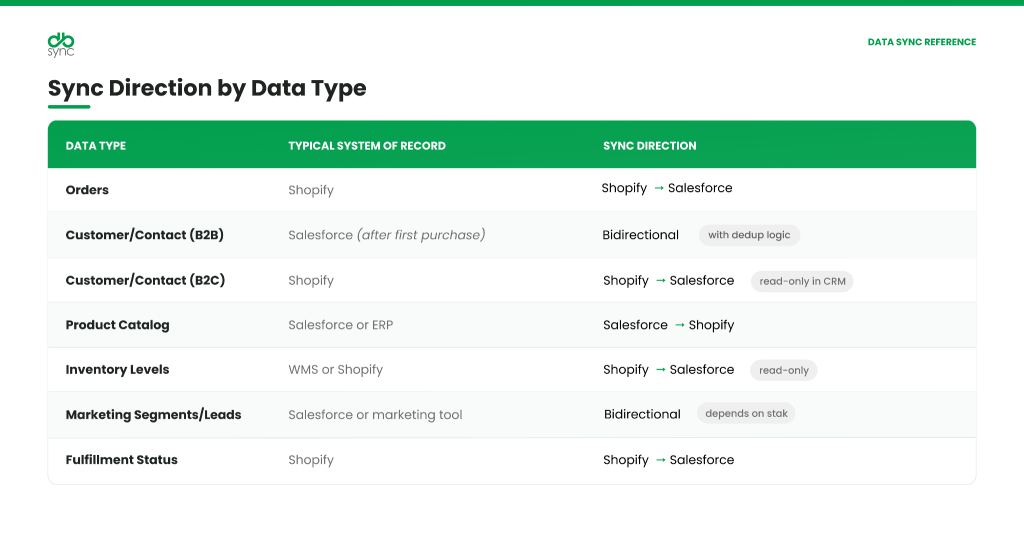Click the DBSync logo
The width and height of the screenshot is (1024, 540).
click(61, 45)
